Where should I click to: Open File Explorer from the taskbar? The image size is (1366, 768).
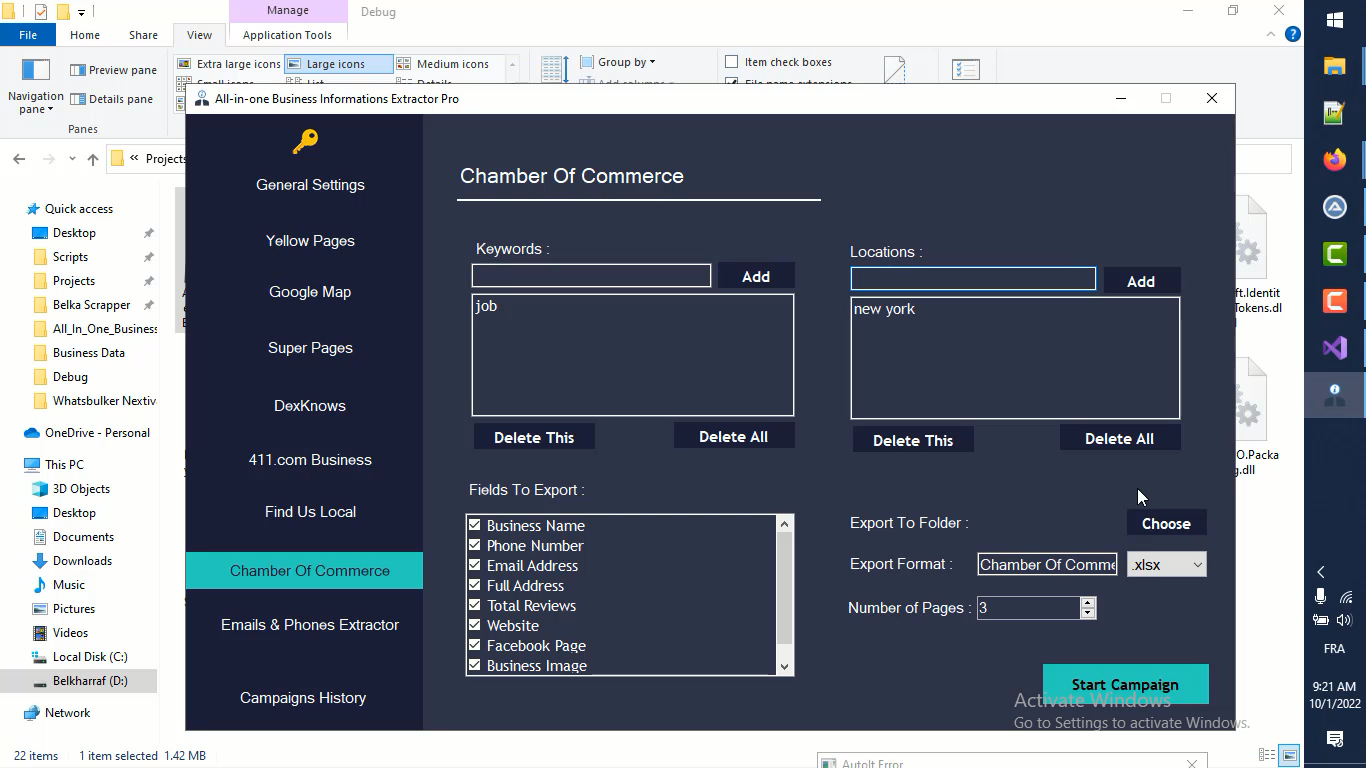1335,66
